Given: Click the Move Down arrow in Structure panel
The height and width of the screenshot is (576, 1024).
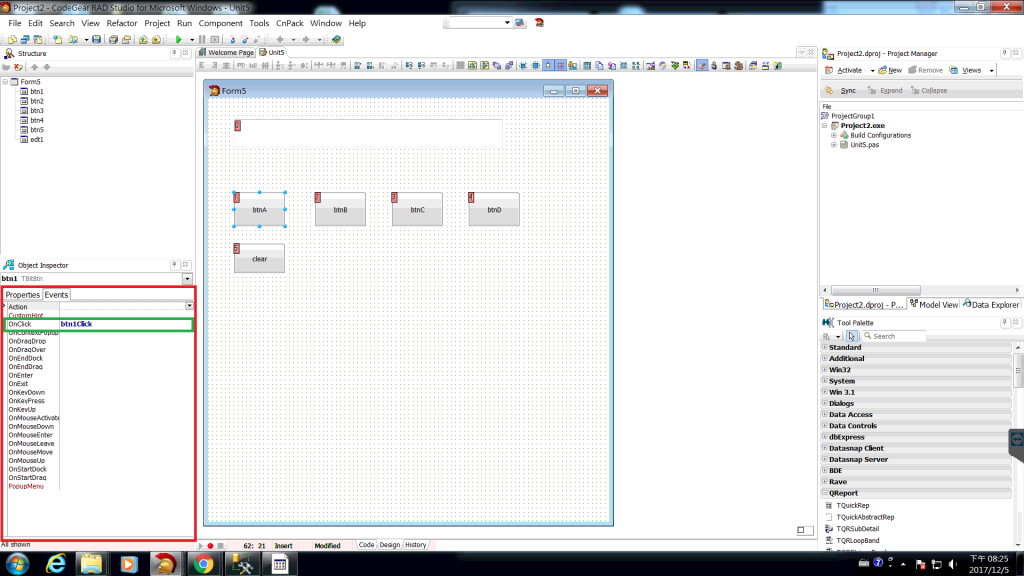Looking at the screenshot, I should tap(46, 67).
